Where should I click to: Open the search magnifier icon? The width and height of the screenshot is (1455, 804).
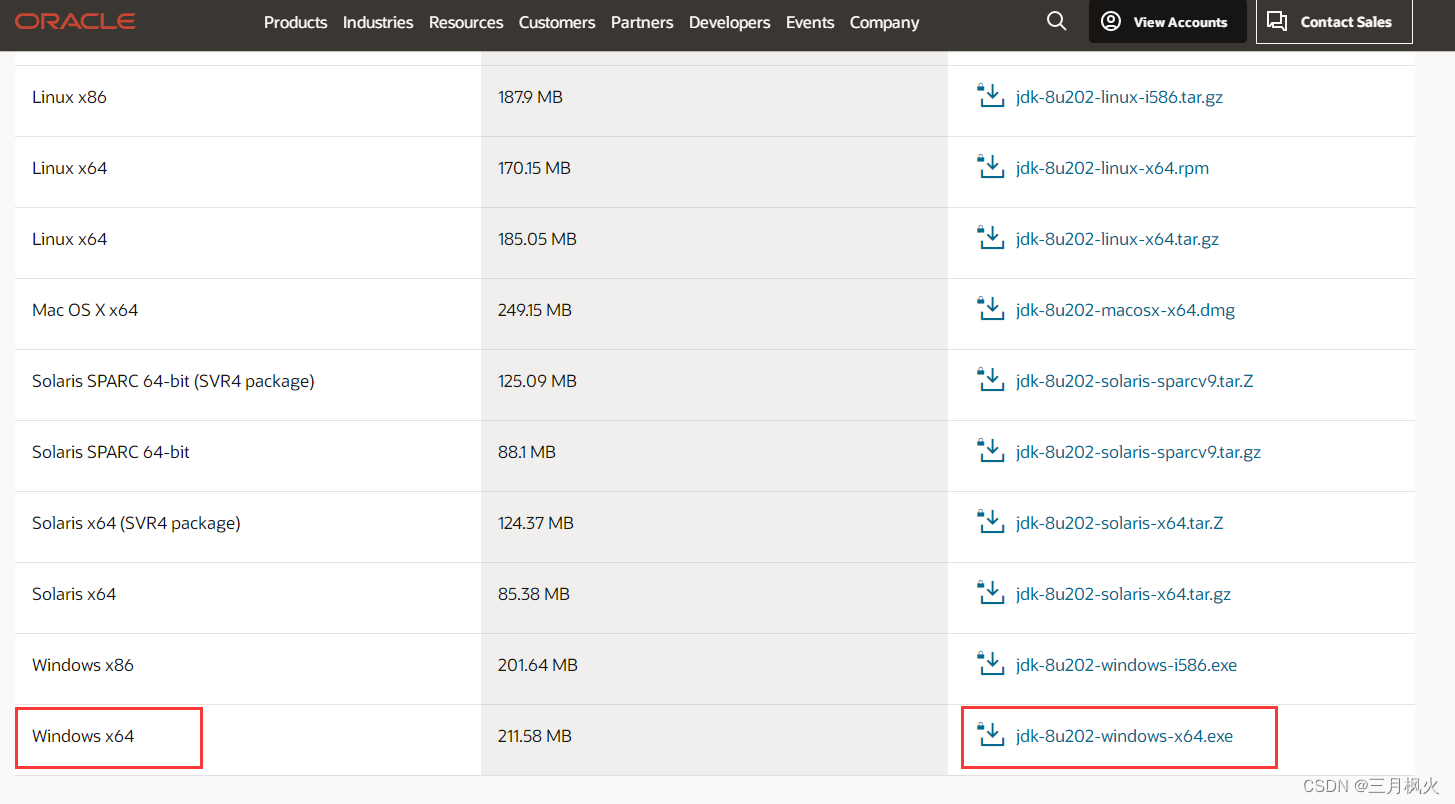[1057, 21]
